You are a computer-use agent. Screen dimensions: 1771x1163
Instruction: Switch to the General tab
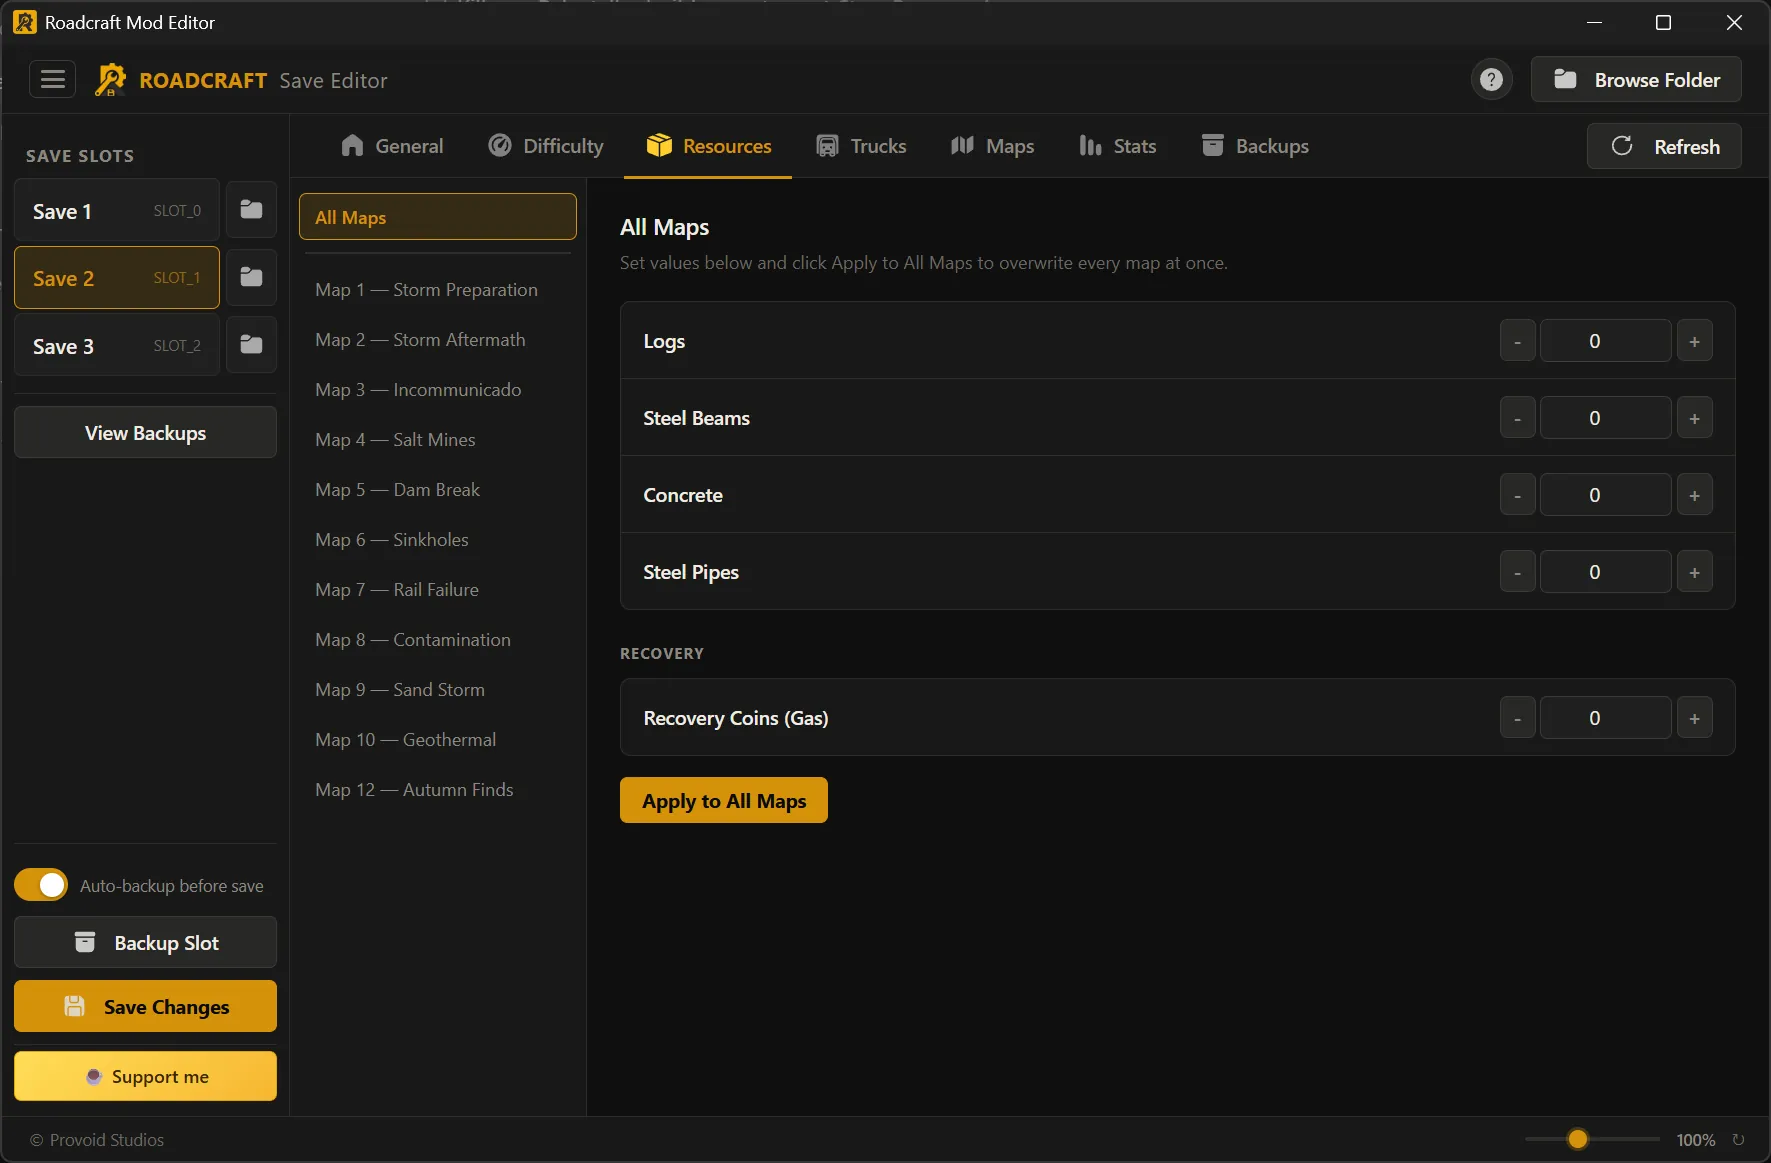(x=392, y=146)
